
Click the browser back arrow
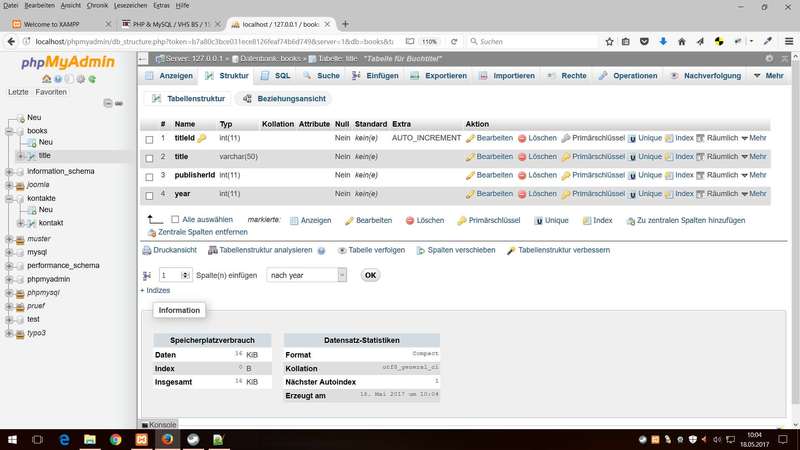pyautogui.click(x=11, y=41)
